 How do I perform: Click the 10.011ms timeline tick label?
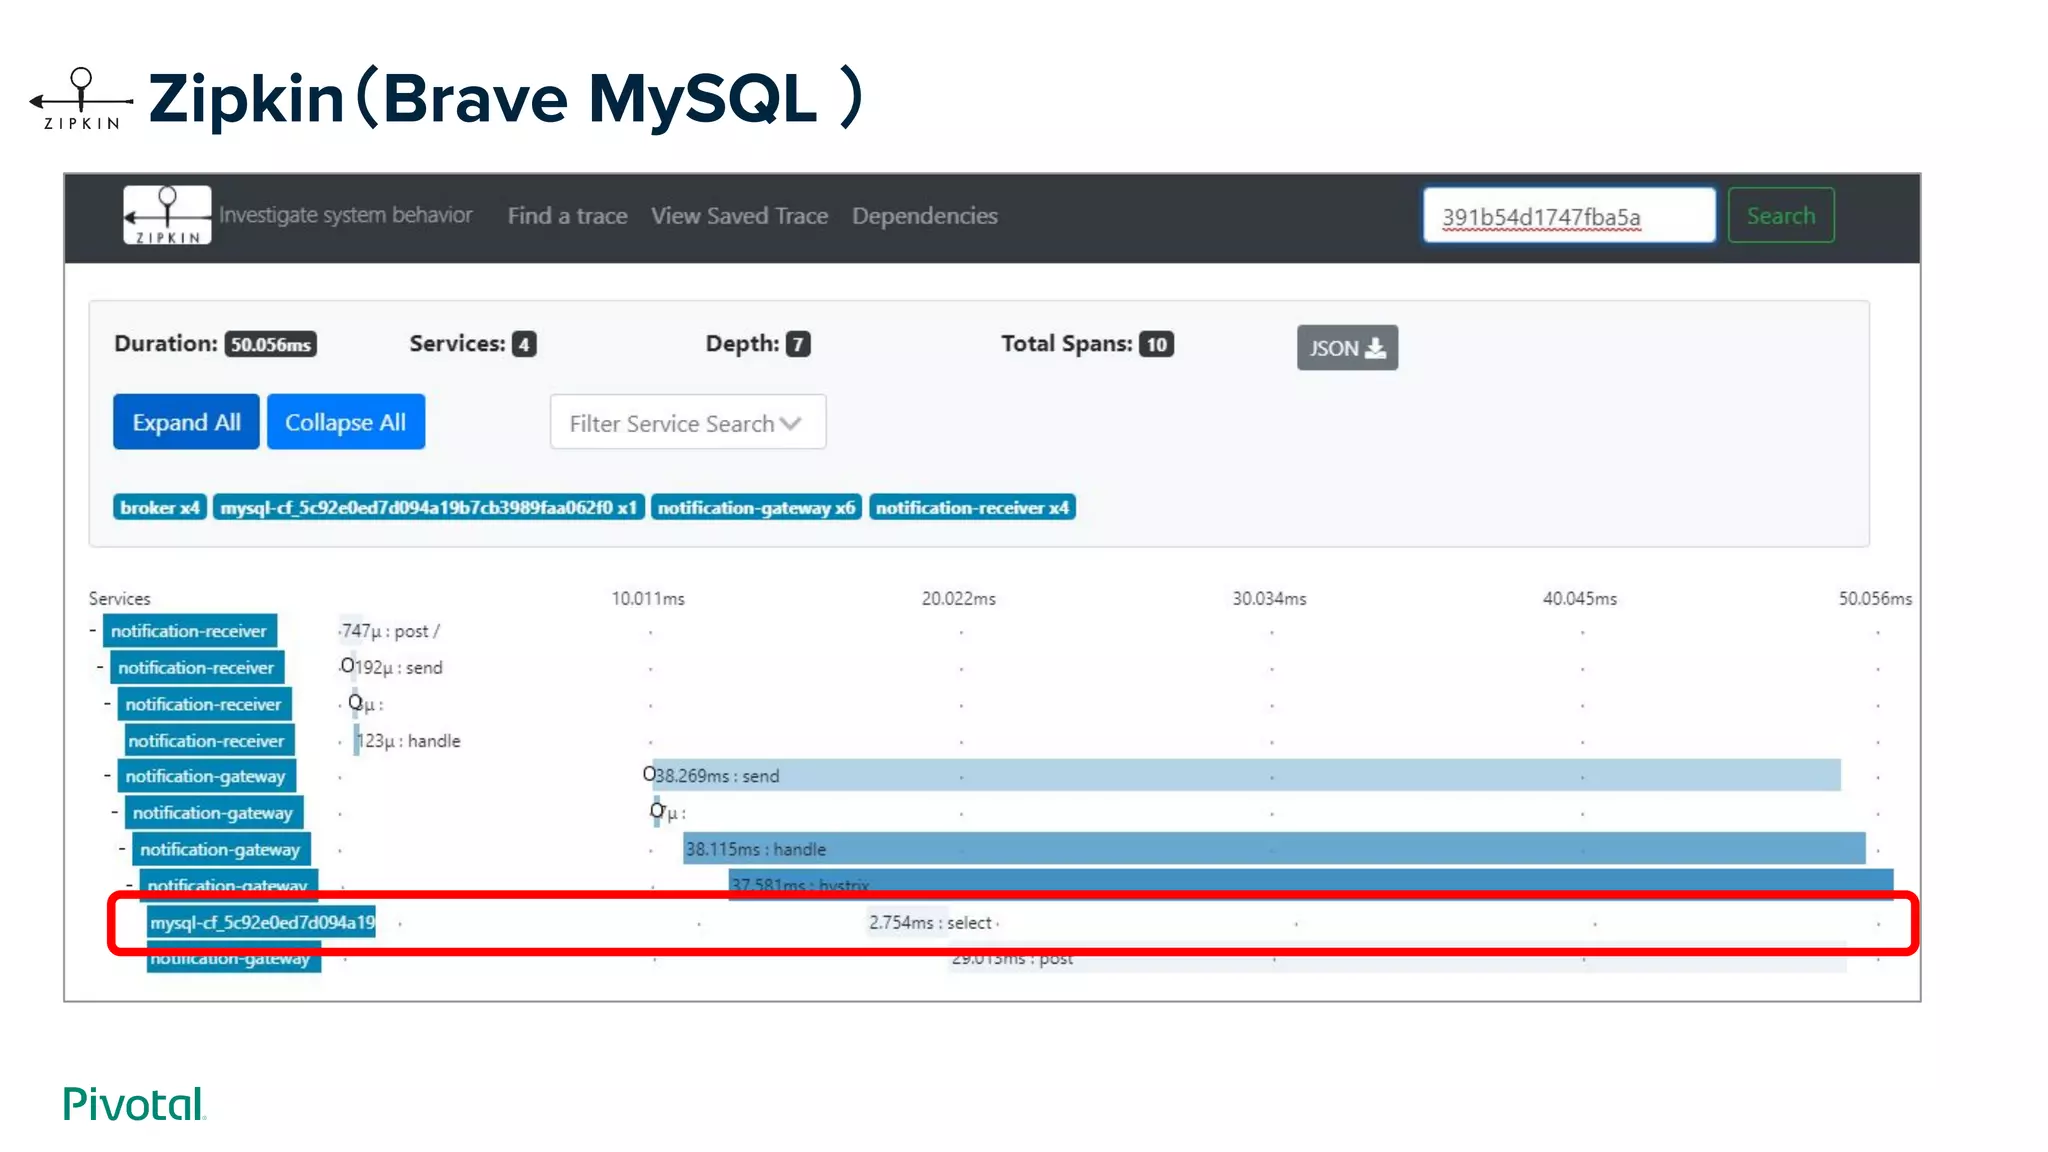(x=648, y=598)
